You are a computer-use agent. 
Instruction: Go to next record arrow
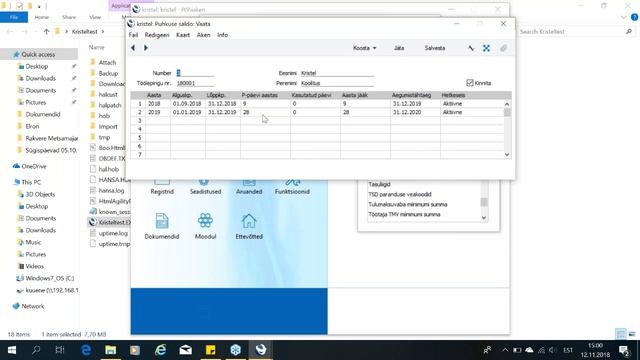tap(146, 48)
